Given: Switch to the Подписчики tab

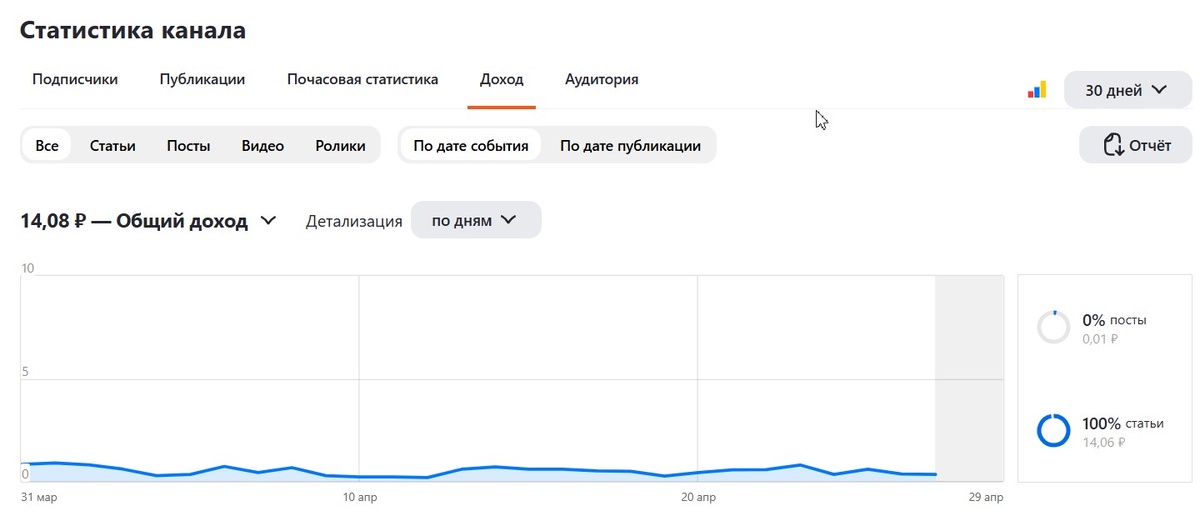Looking at the screenshot, I should point(75,79).
